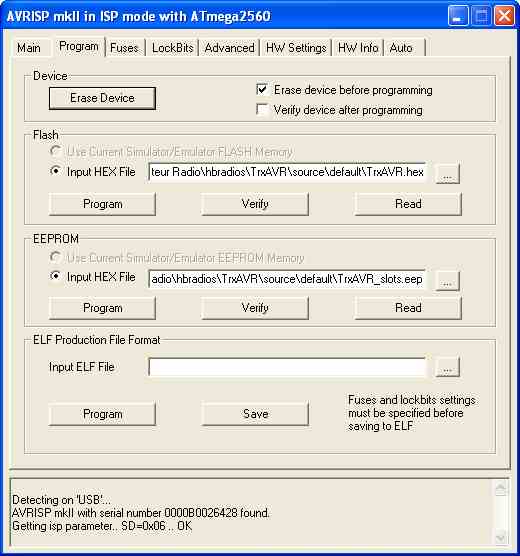Program the Flash memory

click(102, 204)
